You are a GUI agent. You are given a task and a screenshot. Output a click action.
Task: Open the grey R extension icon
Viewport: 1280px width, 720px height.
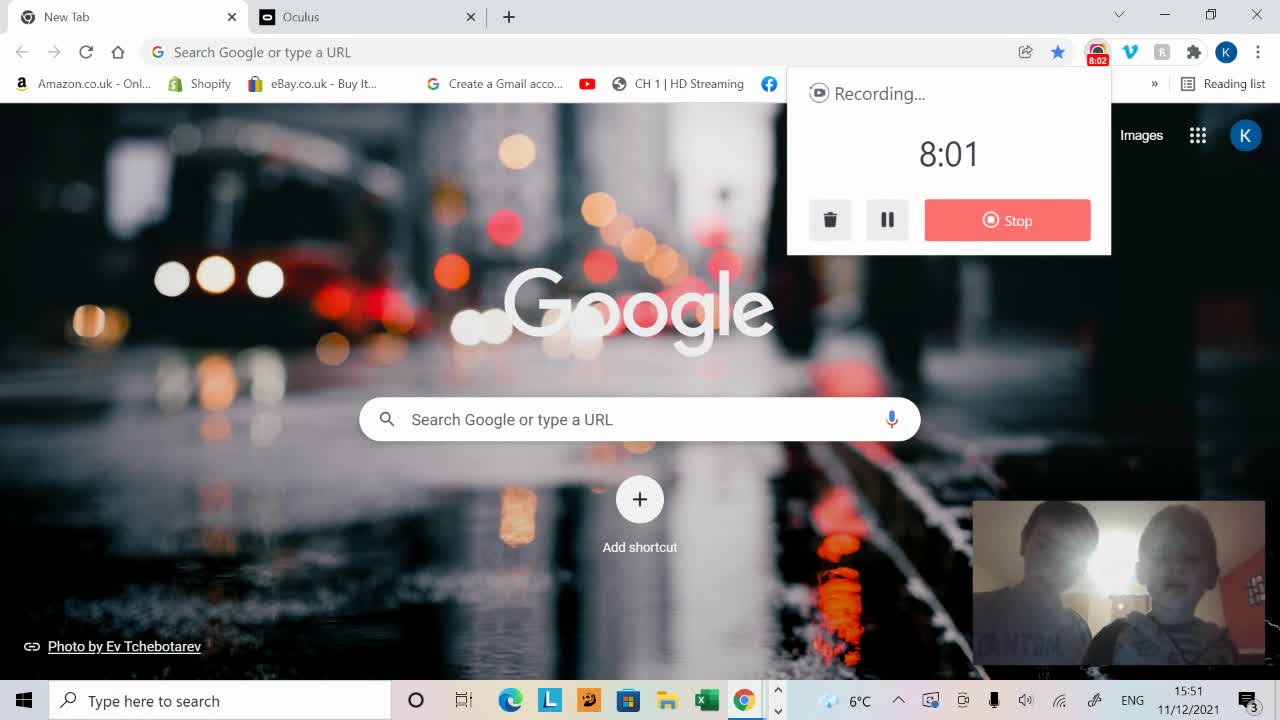pos(1161,52)
